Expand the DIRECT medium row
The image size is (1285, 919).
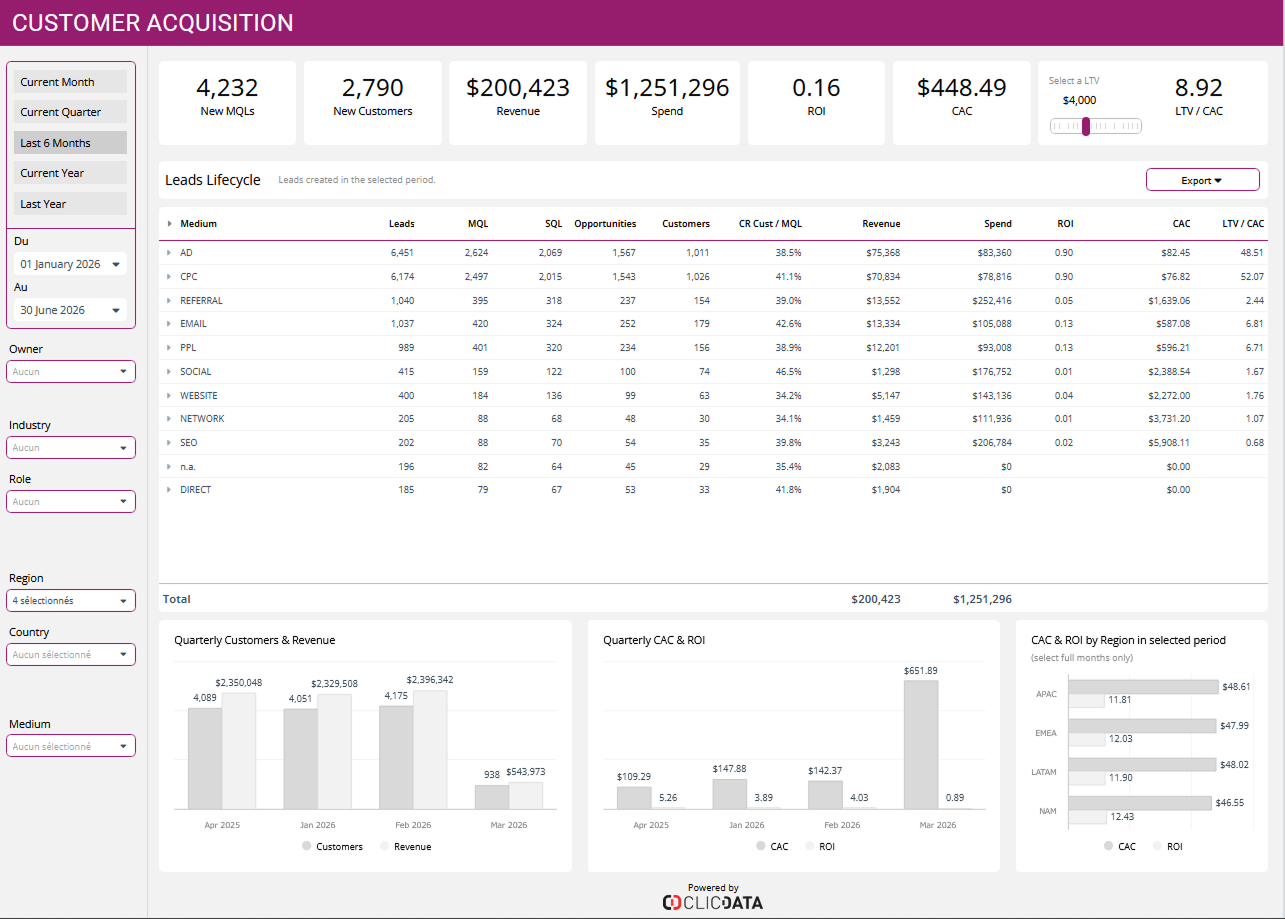pyautogui.click(x=170, y=489)
